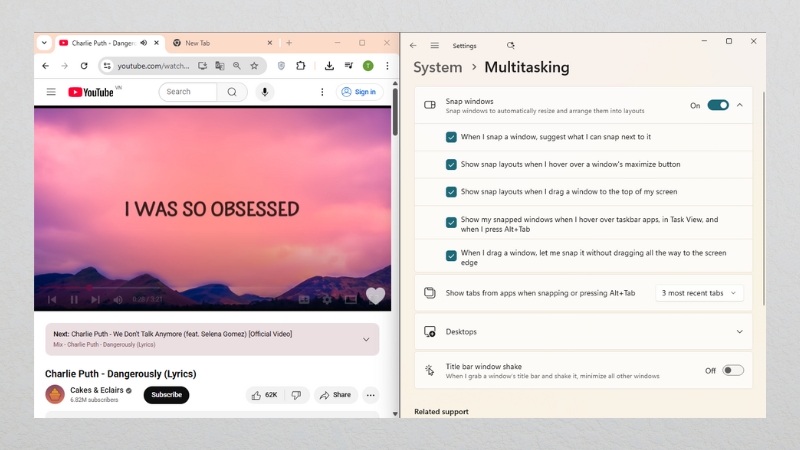Open Cakes & Eclairs channel name

click(97, 390)
